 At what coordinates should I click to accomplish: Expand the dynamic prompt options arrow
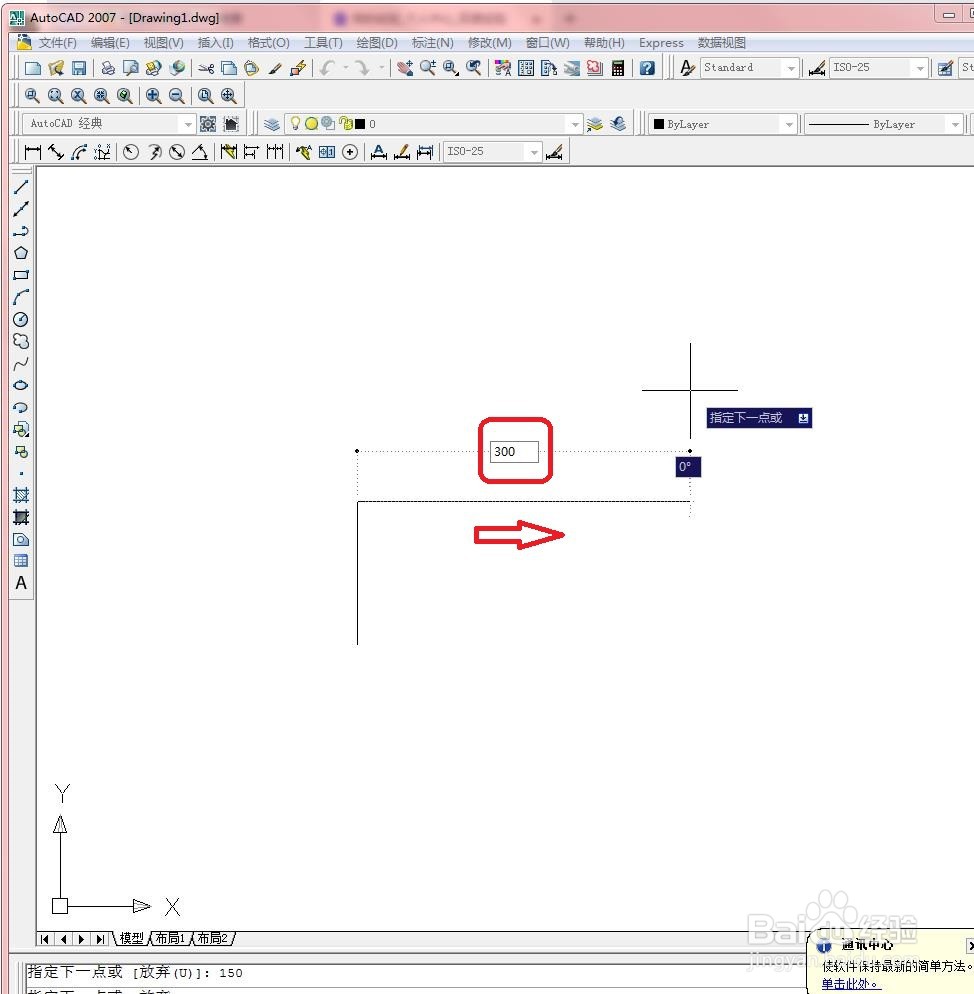[803, 418]
